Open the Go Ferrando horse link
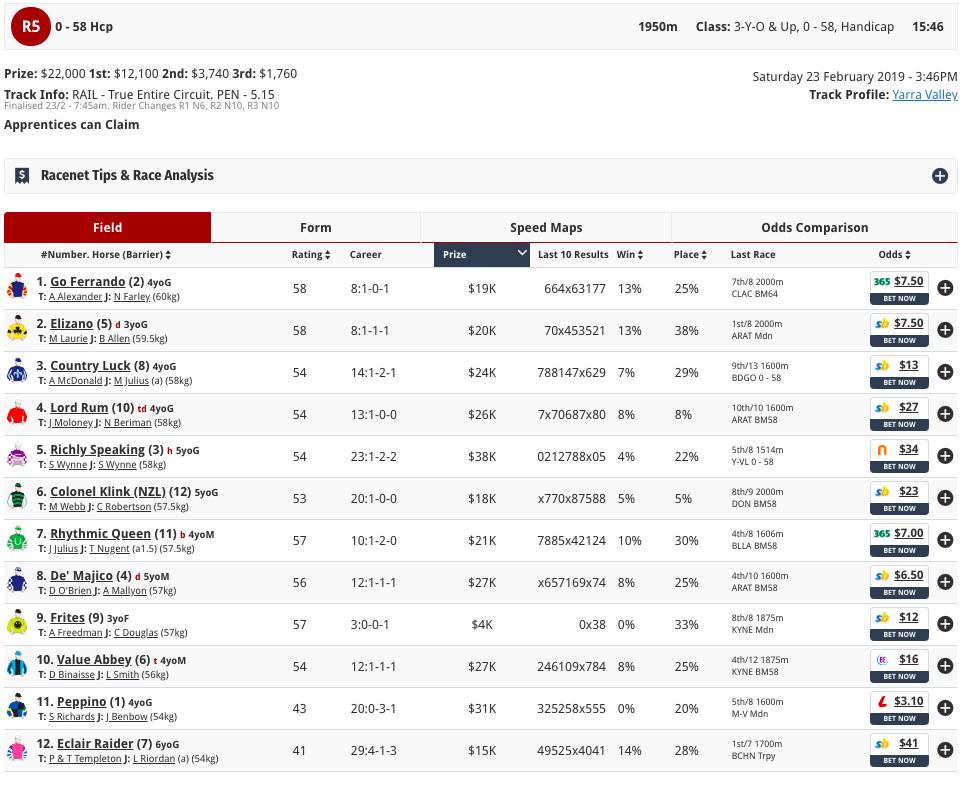 tap(87, 282)
